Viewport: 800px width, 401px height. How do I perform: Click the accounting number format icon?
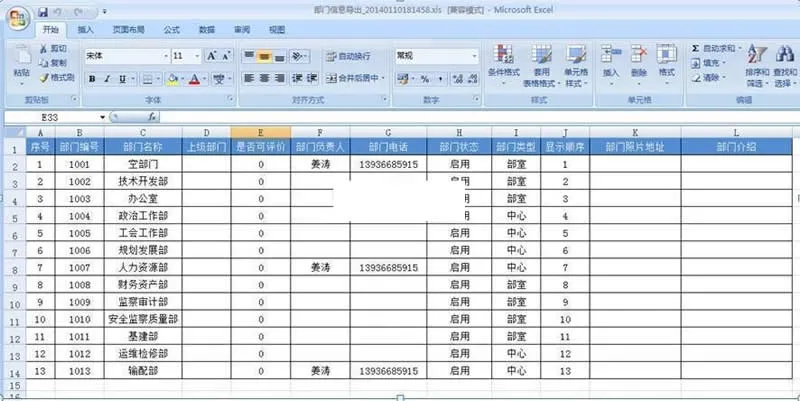(x=403, y=79)
